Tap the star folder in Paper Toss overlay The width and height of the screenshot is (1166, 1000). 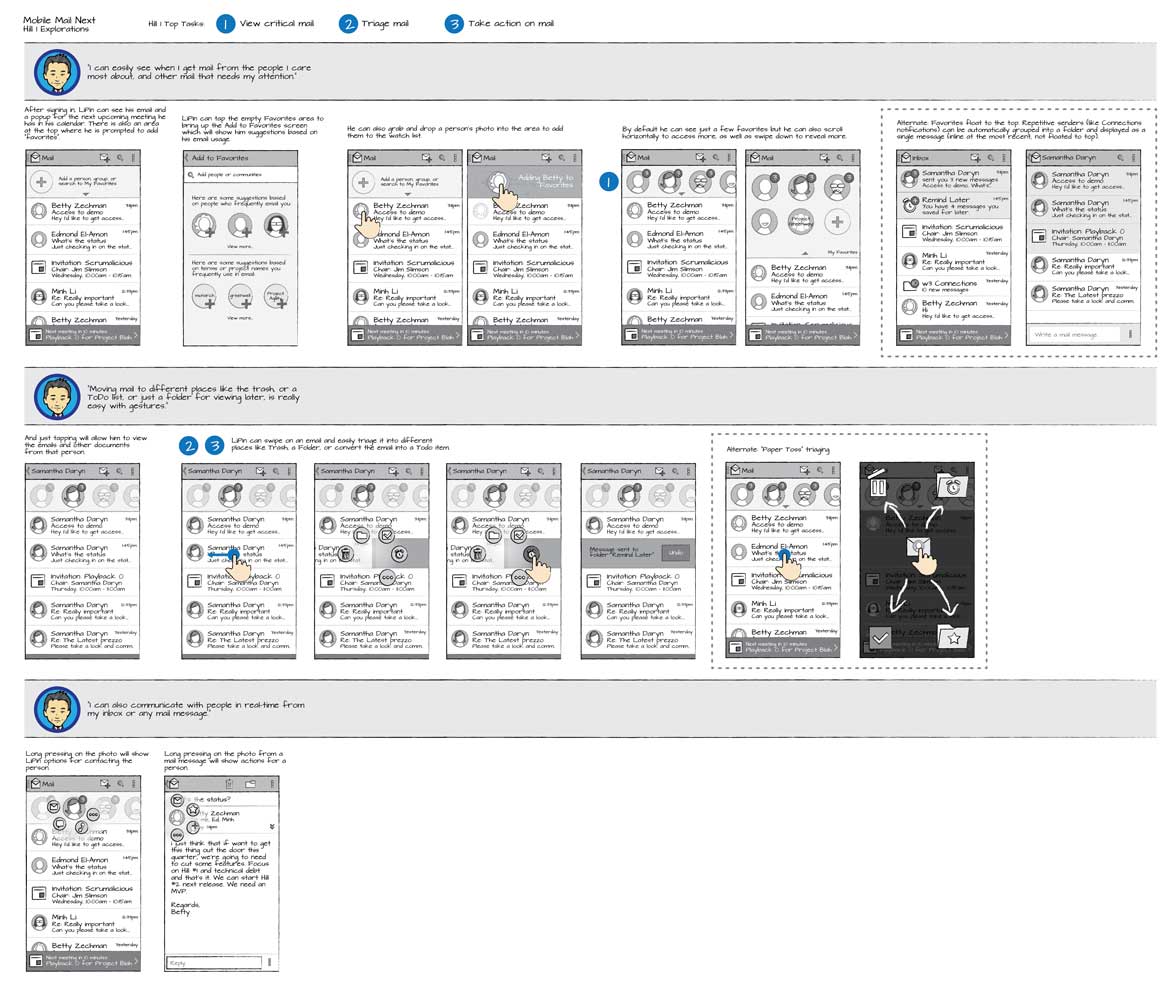coord(954,636)
